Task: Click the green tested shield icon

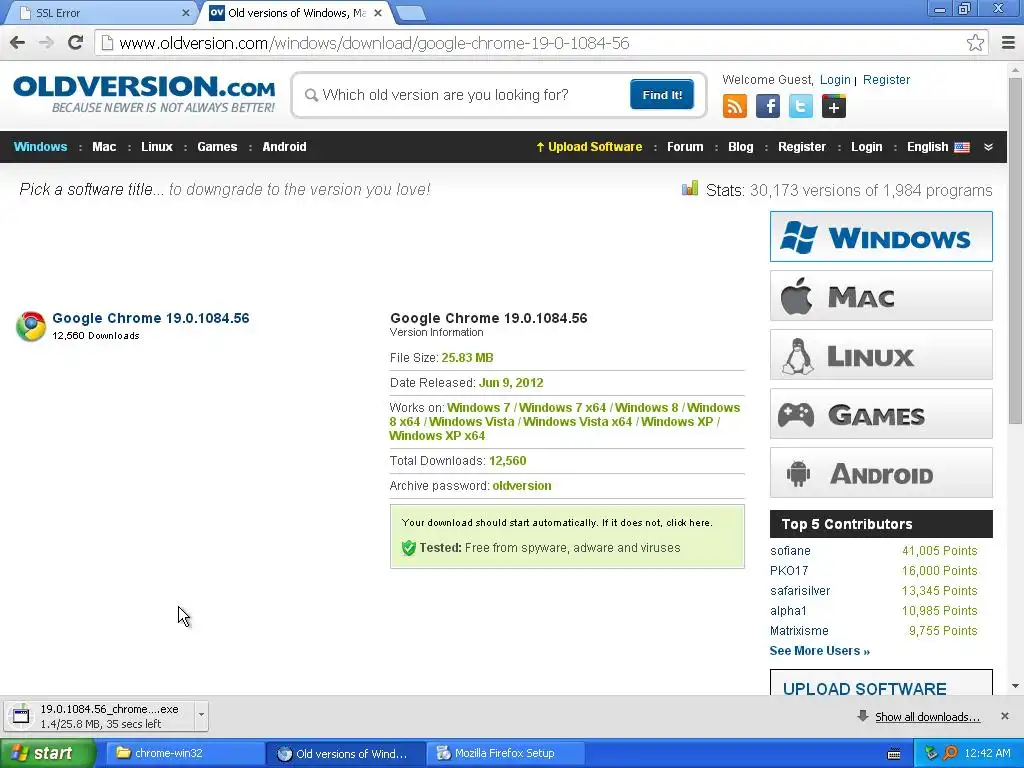Action: [x=409, y=548]
